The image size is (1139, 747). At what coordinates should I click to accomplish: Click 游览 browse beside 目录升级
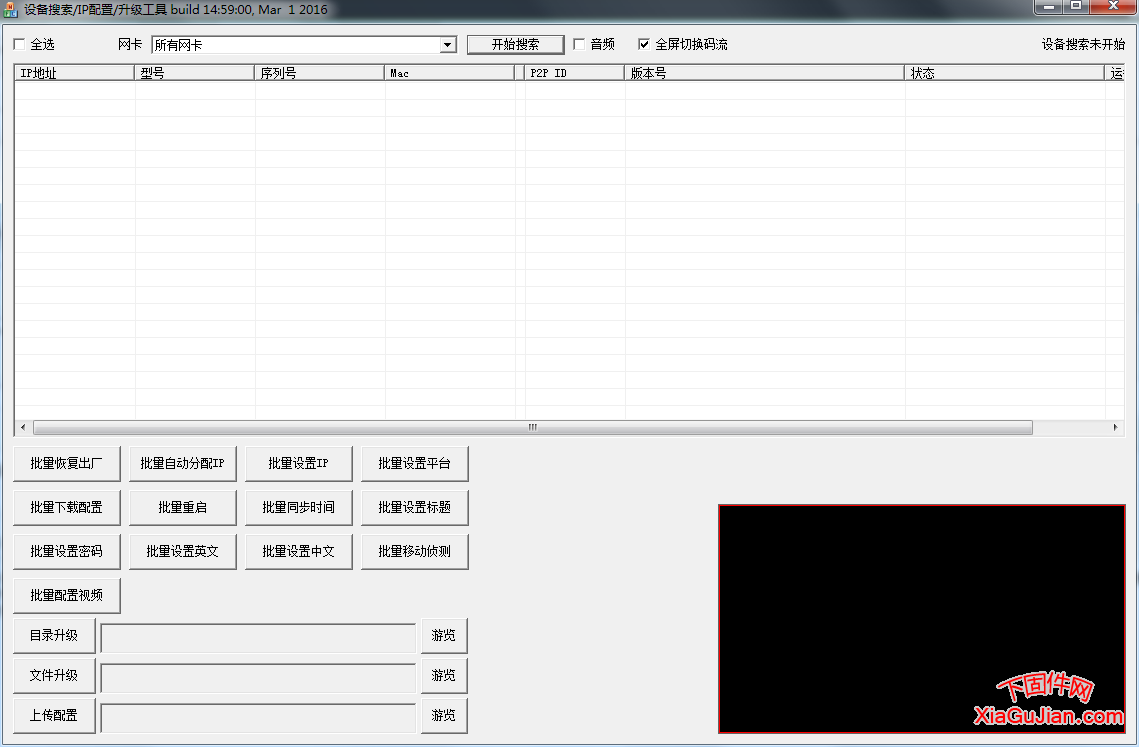[444, 636]
